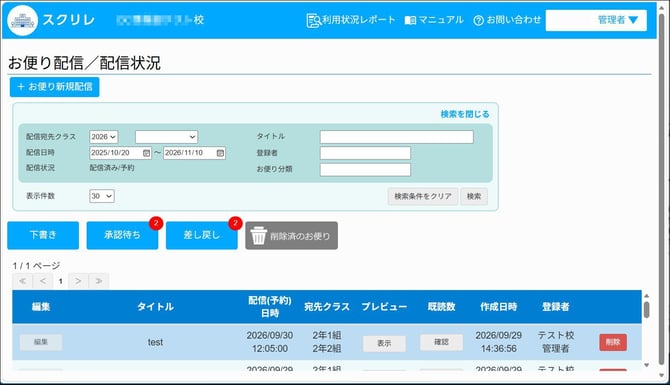The image size is (670, 385).
Task: Go to previous page arrow
Action: tap(43, 281)
